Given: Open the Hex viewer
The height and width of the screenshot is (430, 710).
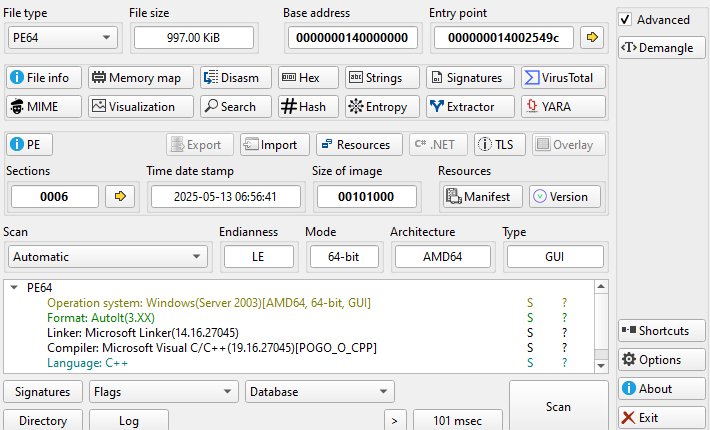Looking at the screenshot, I should click(x=304, y=78).
